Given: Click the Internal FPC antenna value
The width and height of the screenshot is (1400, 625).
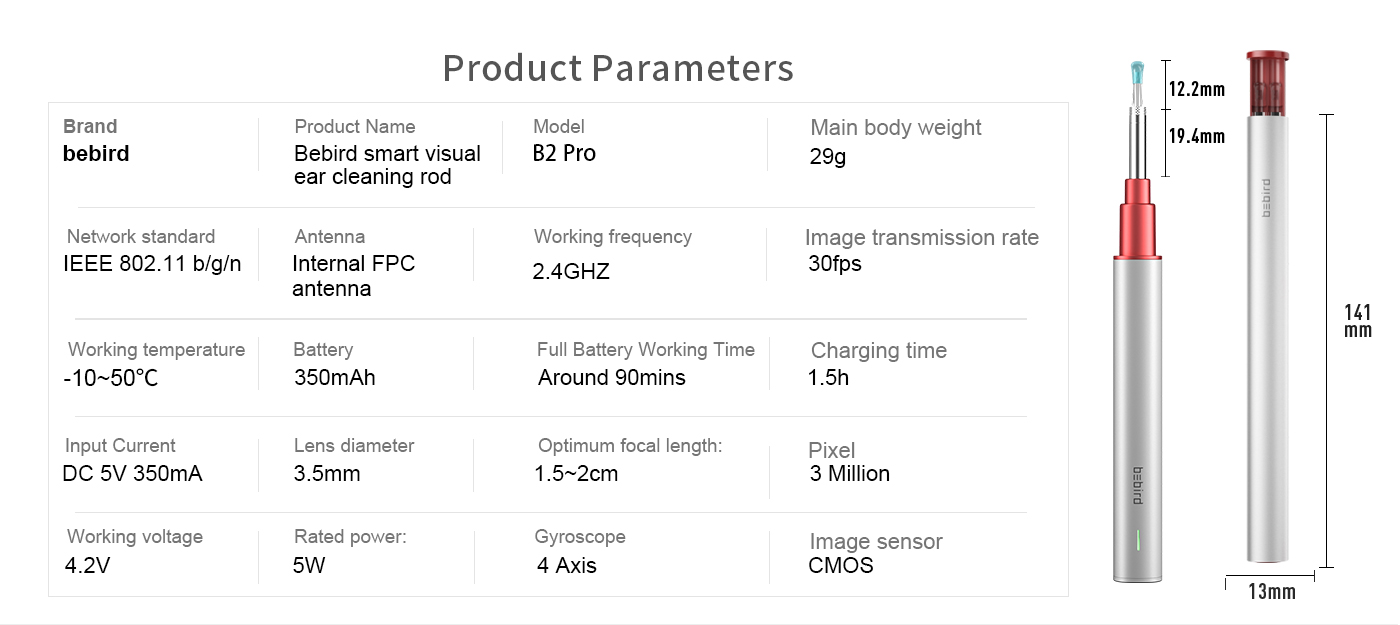Looking at the screenshot, I should pos(353,276).
